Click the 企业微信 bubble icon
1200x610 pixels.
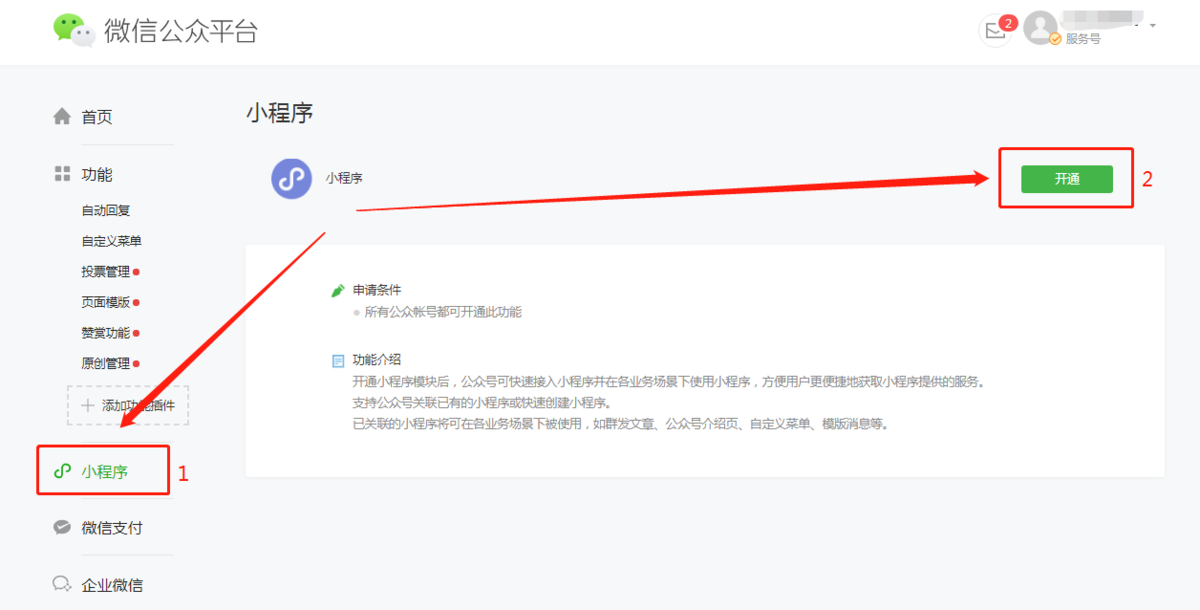coord(62,584)
